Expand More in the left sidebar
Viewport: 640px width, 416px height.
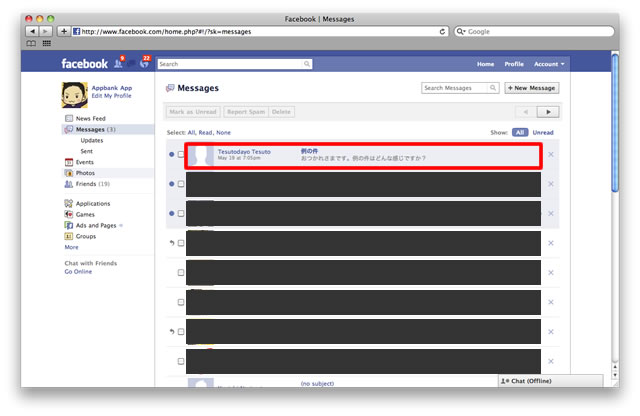71,247
